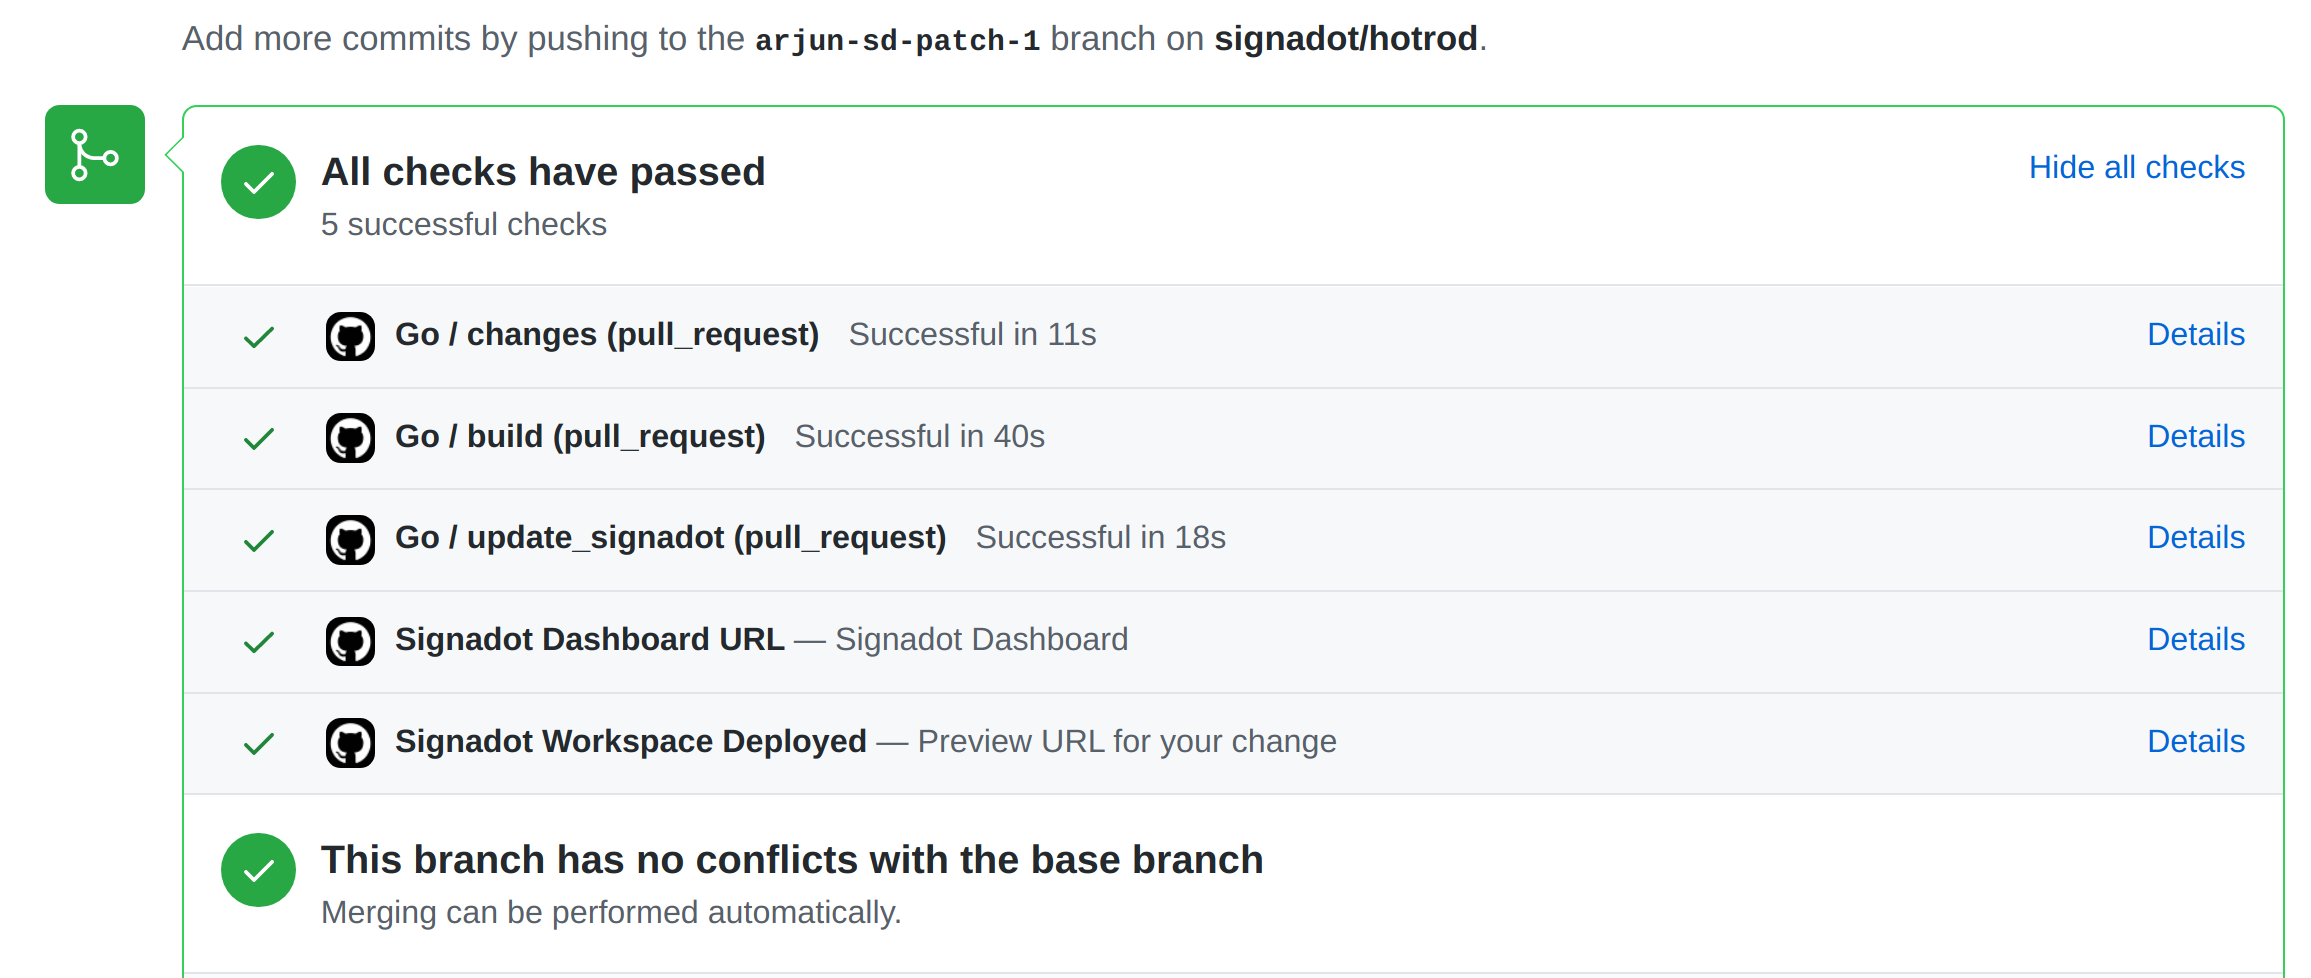Click the green checkmark beside no conflicts message
This screenshot has width=2311, height=978.
(258, 870)
